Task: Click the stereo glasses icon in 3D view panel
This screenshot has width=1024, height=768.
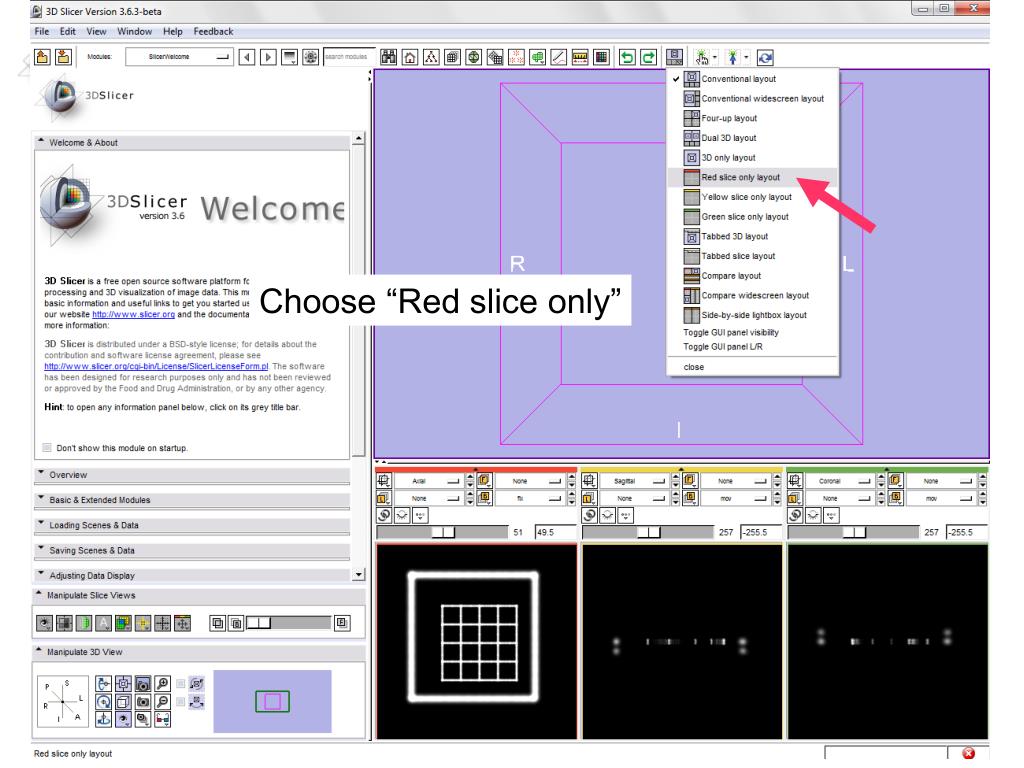Action: [163, 720]
